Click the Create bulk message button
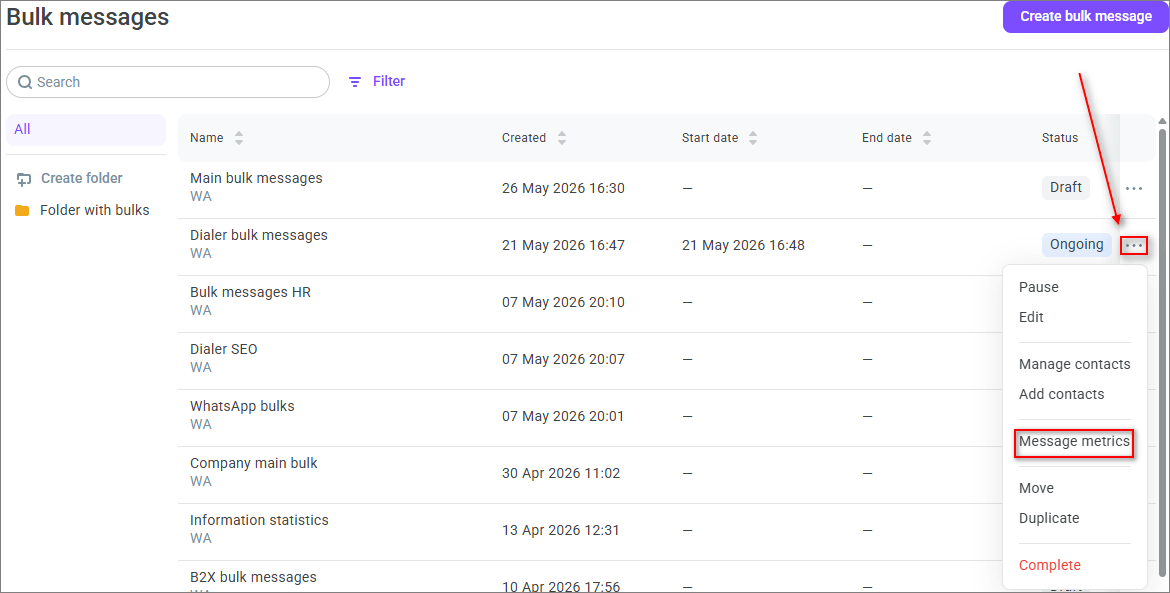Screen dimensions: 1170x593 [1086, 16]
